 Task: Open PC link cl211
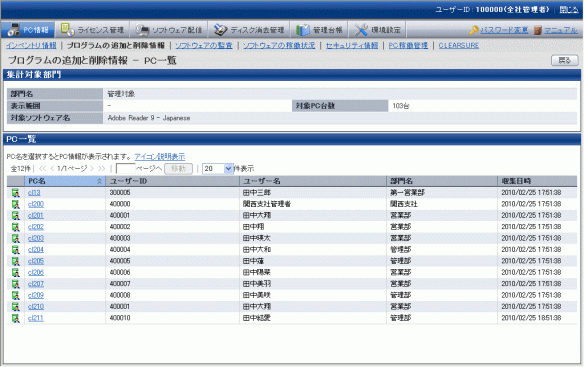pos(36,318)
